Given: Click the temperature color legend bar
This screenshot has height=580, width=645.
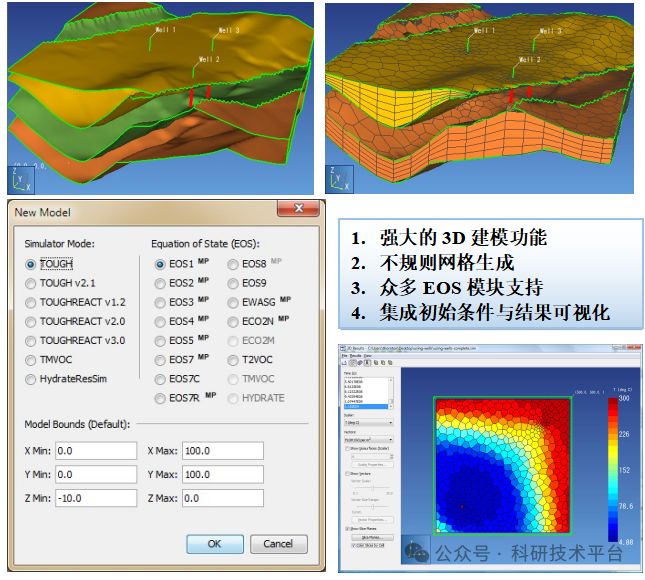Looking at the screenshot, I should click(613, 469).
